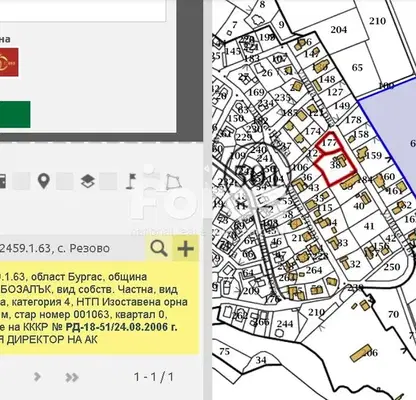Go to next results page arrow

pyautogui.click(x=37, y=377)
